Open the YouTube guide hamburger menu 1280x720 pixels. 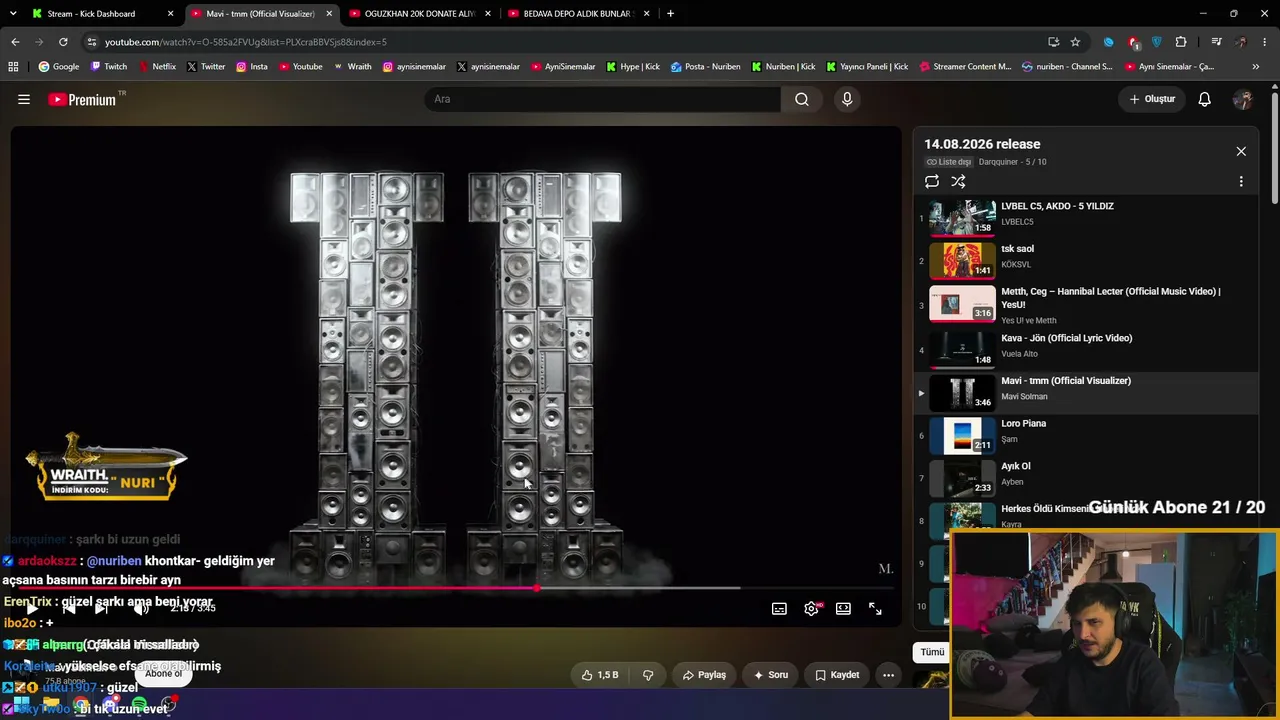(24, 99)
